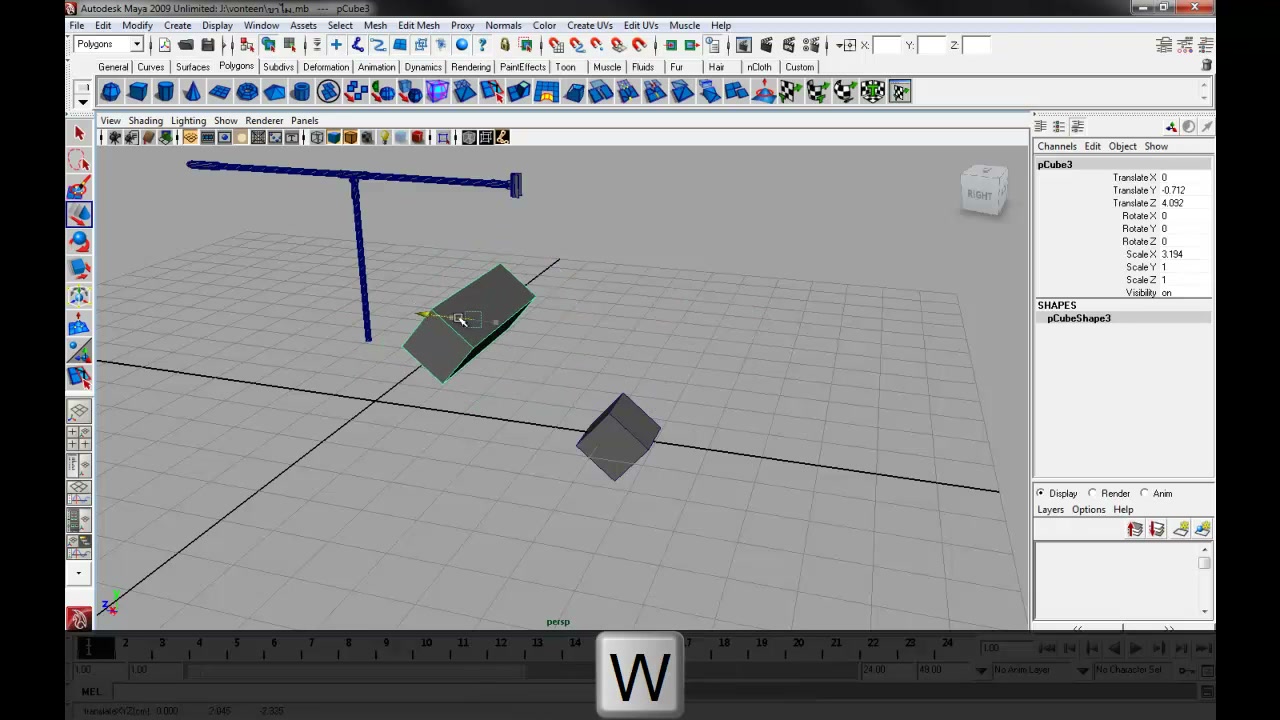This screenshot has height=720, width=1280.
Task: Open the Channels menu in Channel Box
Action: pos(1057,146)
